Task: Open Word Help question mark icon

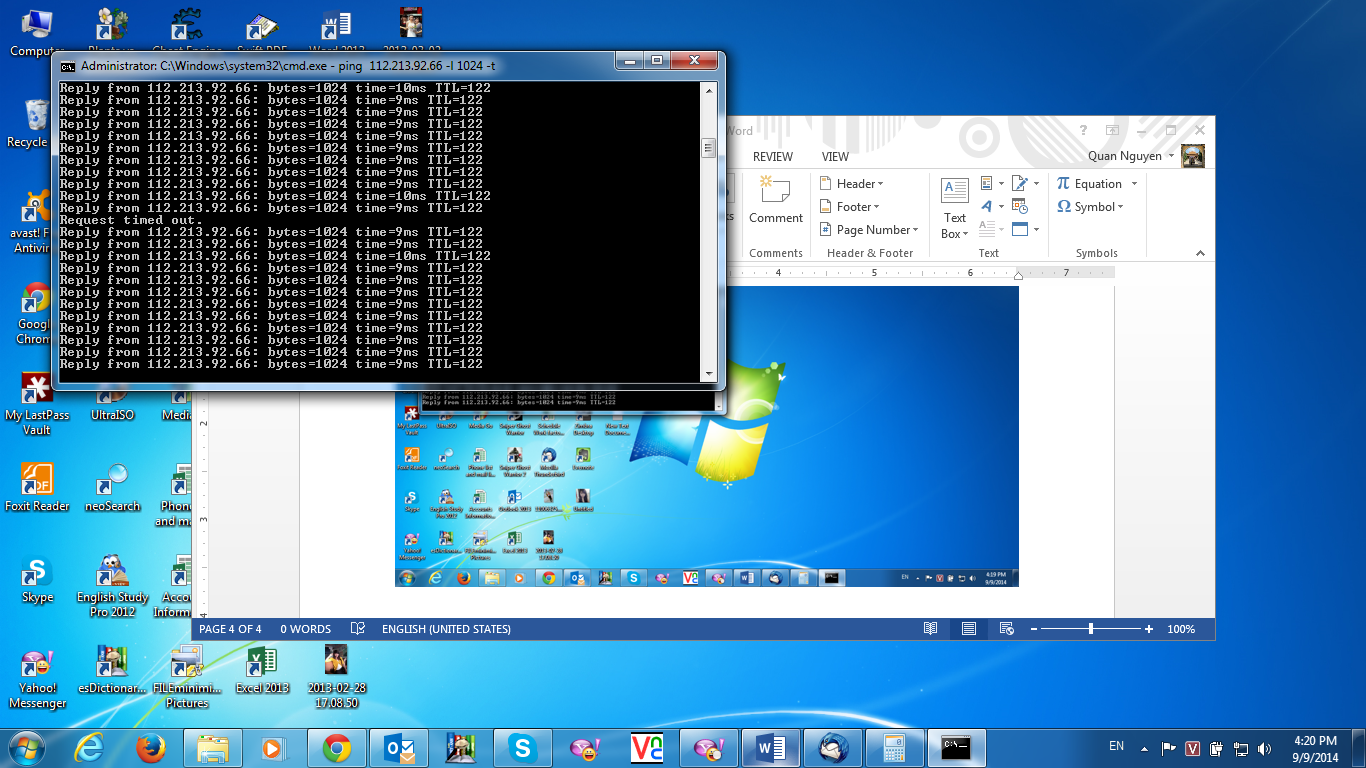Action: (1083, 130)
